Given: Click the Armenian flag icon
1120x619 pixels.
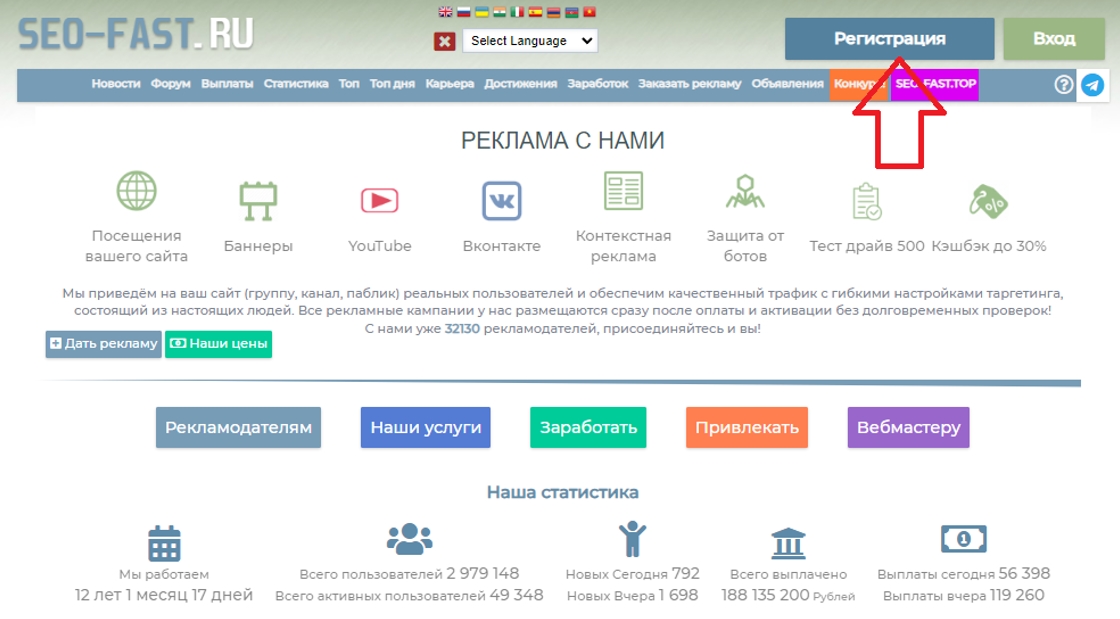Looking at the screenshot, I should [553, 12].
